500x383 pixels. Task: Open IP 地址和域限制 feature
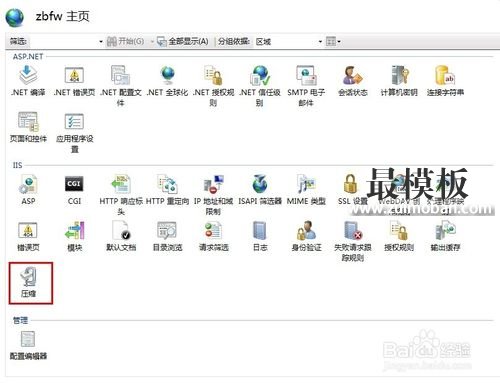(213, 195)
